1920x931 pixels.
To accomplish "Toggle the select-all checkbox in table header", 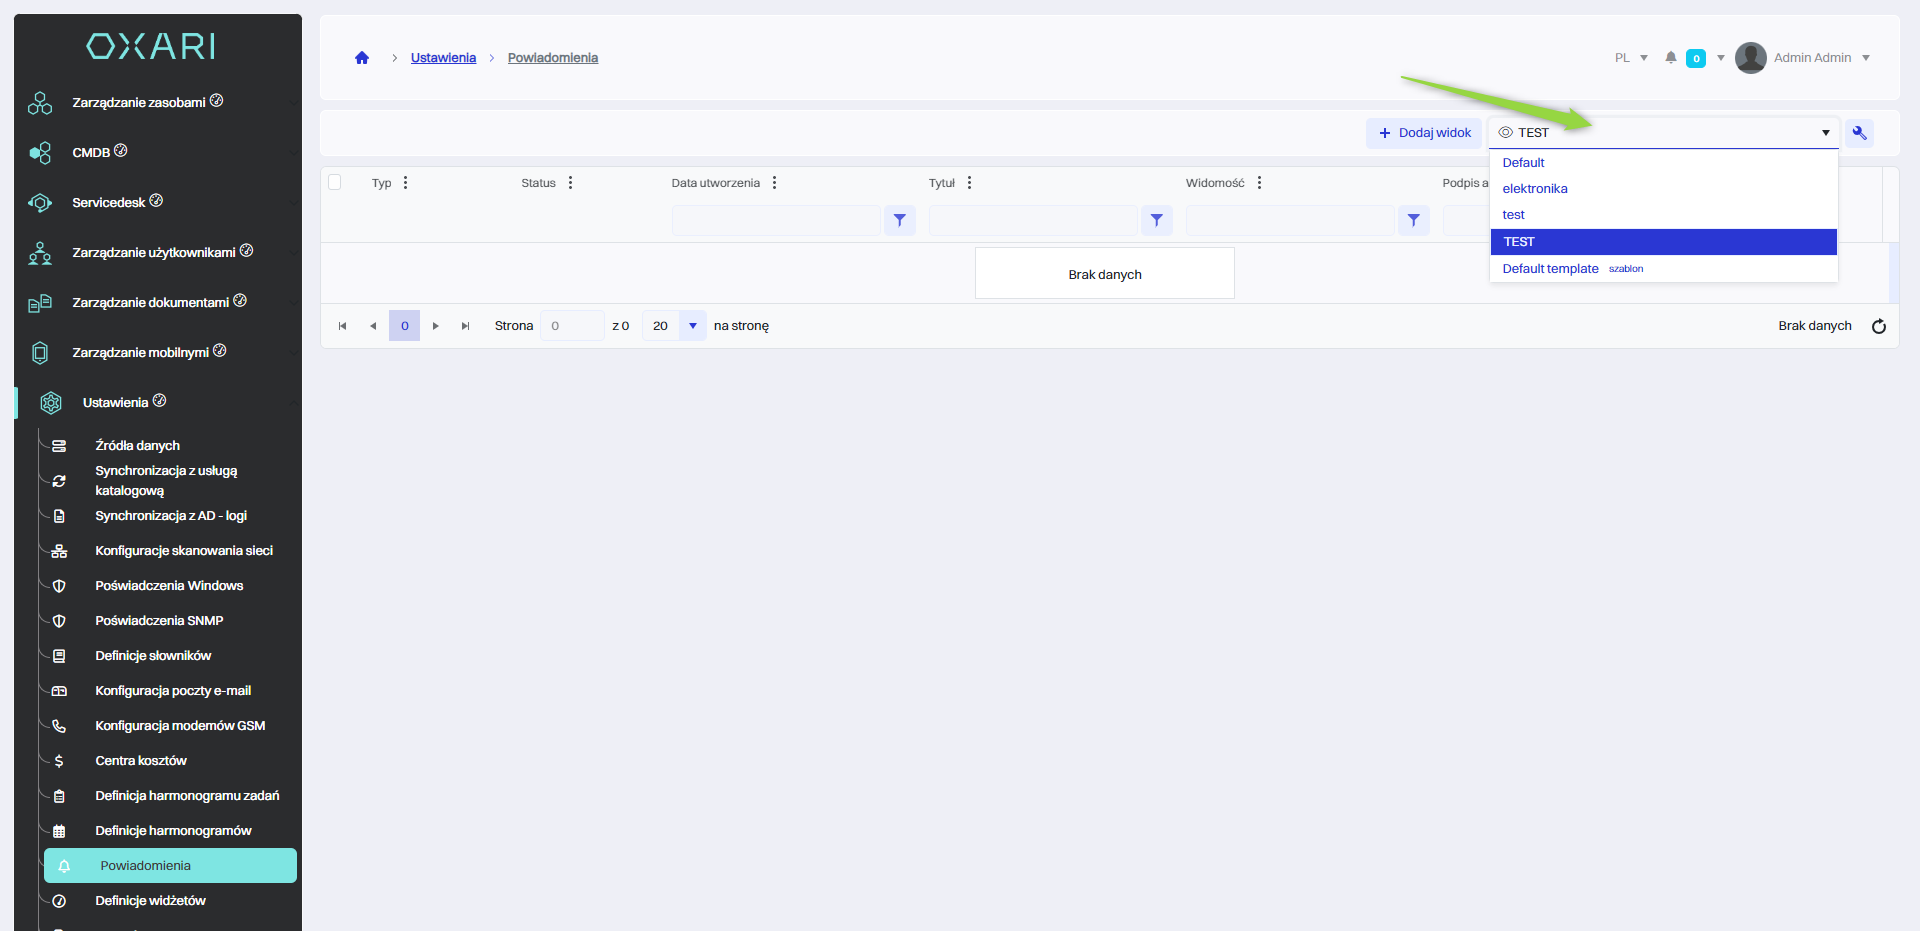I will [x=335, y=182].
